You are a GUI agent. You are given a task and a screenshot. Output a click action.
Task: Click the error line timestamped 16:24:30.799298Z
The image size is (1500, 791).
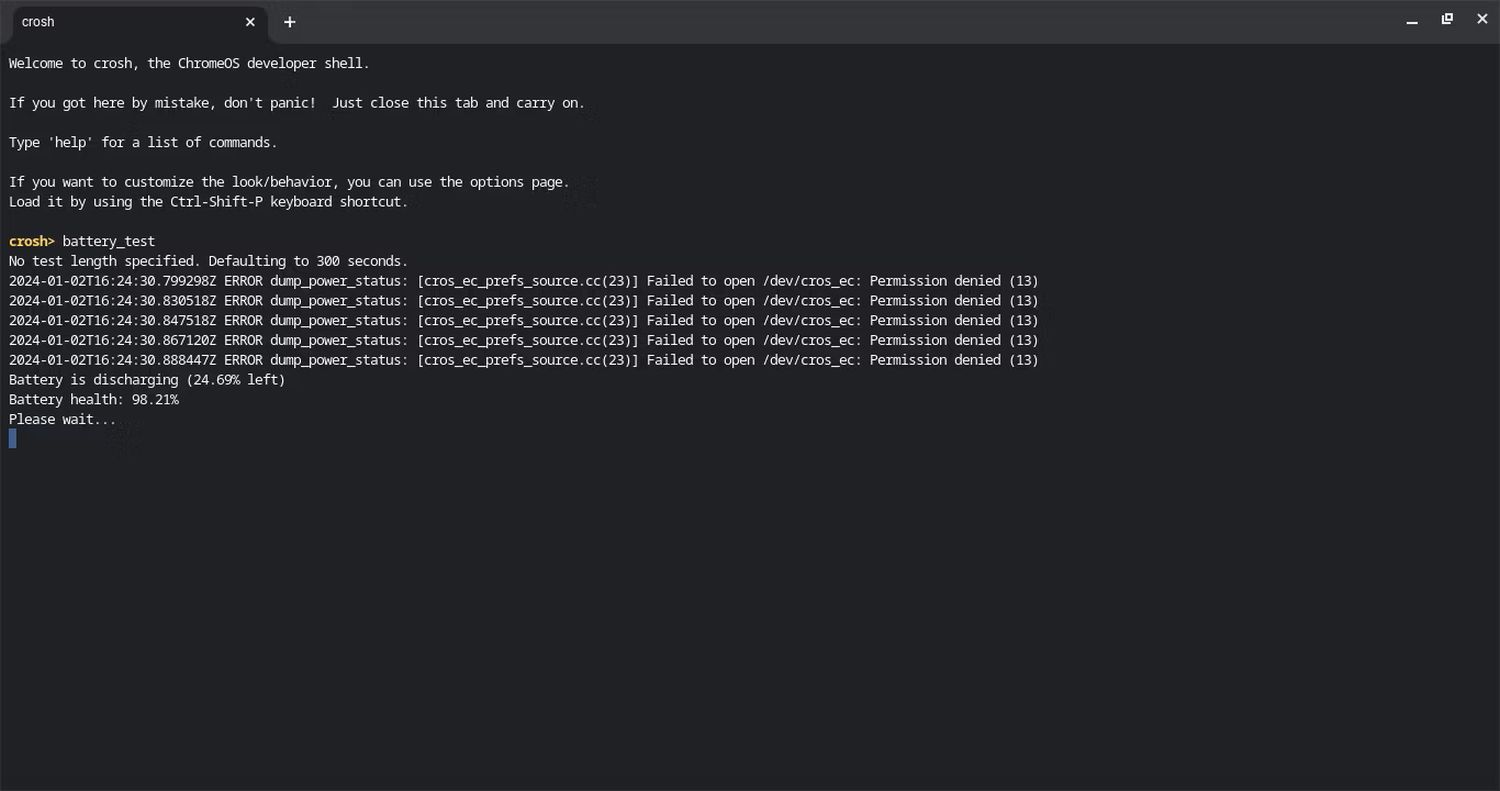pyautogui.click(x=523, y=281)
